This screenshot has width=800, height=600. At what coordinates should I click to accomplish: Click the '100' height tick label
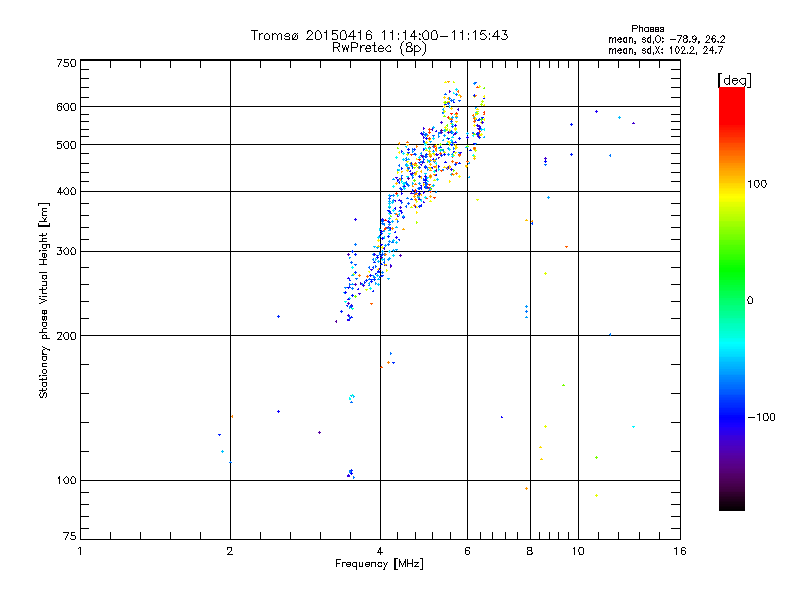pos(66,481)
